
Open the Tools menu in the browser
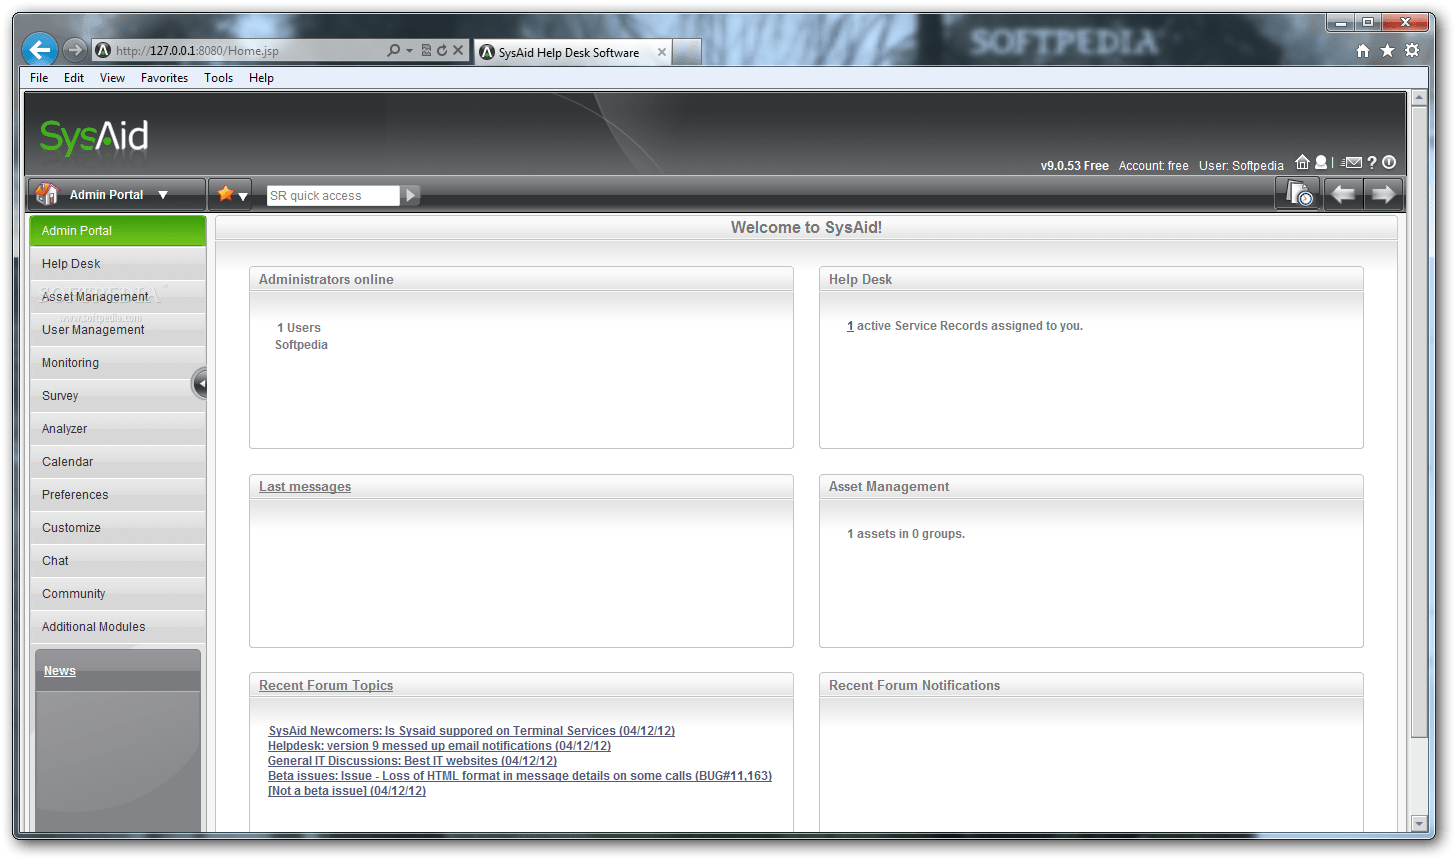pyautogui.click(x=218, y=77)
